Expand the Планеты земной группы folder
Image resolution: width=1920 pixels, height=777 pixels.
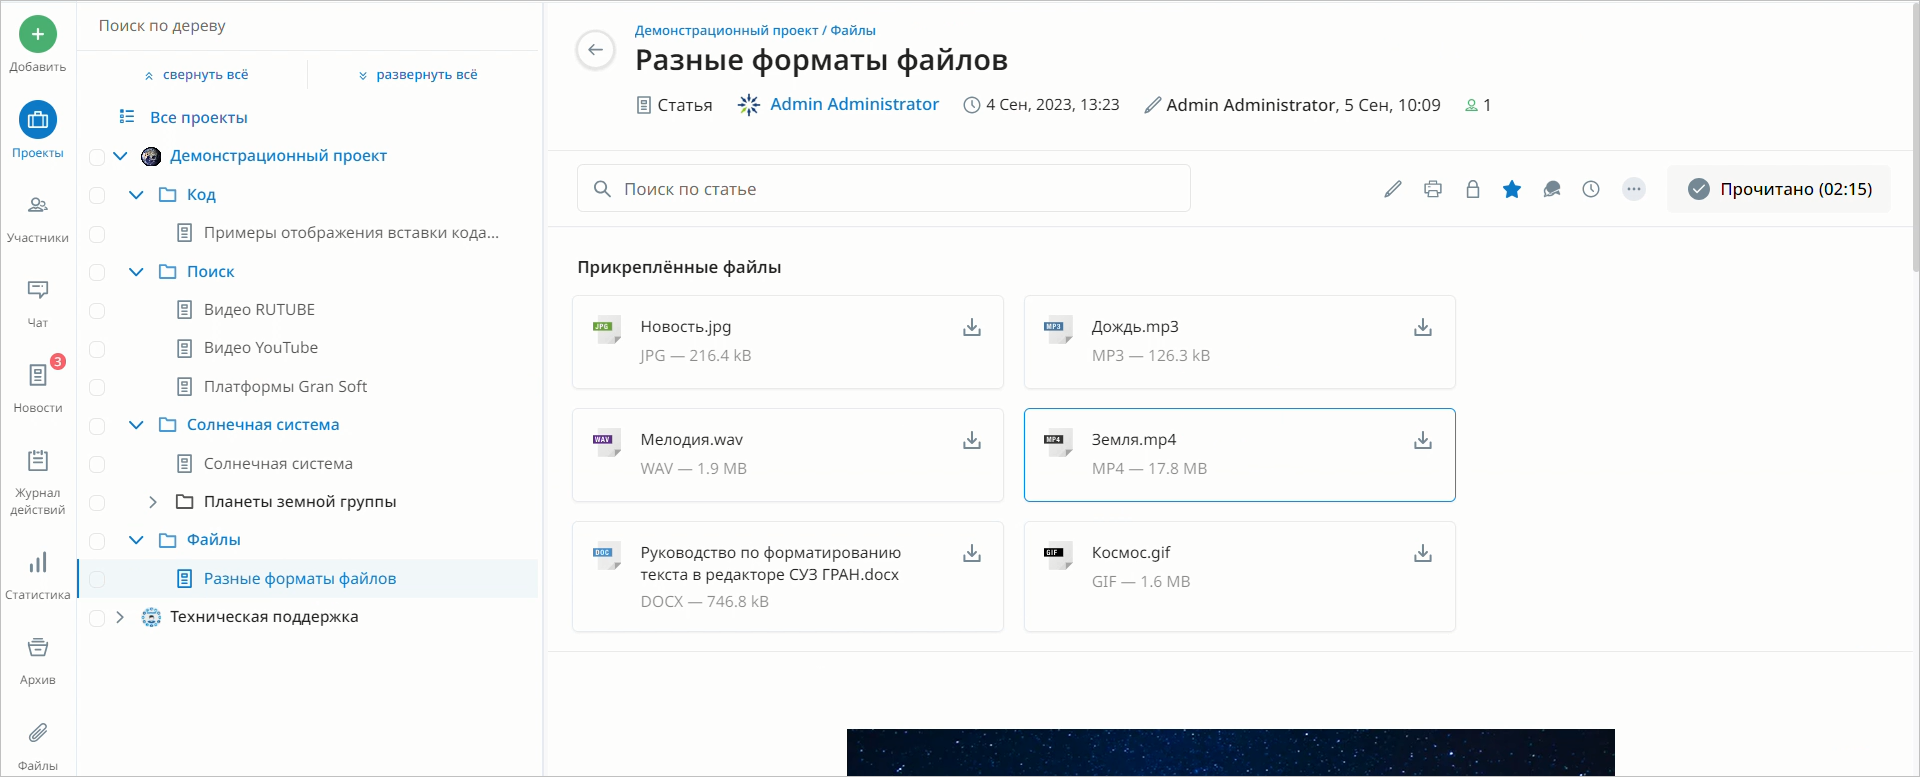(x=153, y=502)
